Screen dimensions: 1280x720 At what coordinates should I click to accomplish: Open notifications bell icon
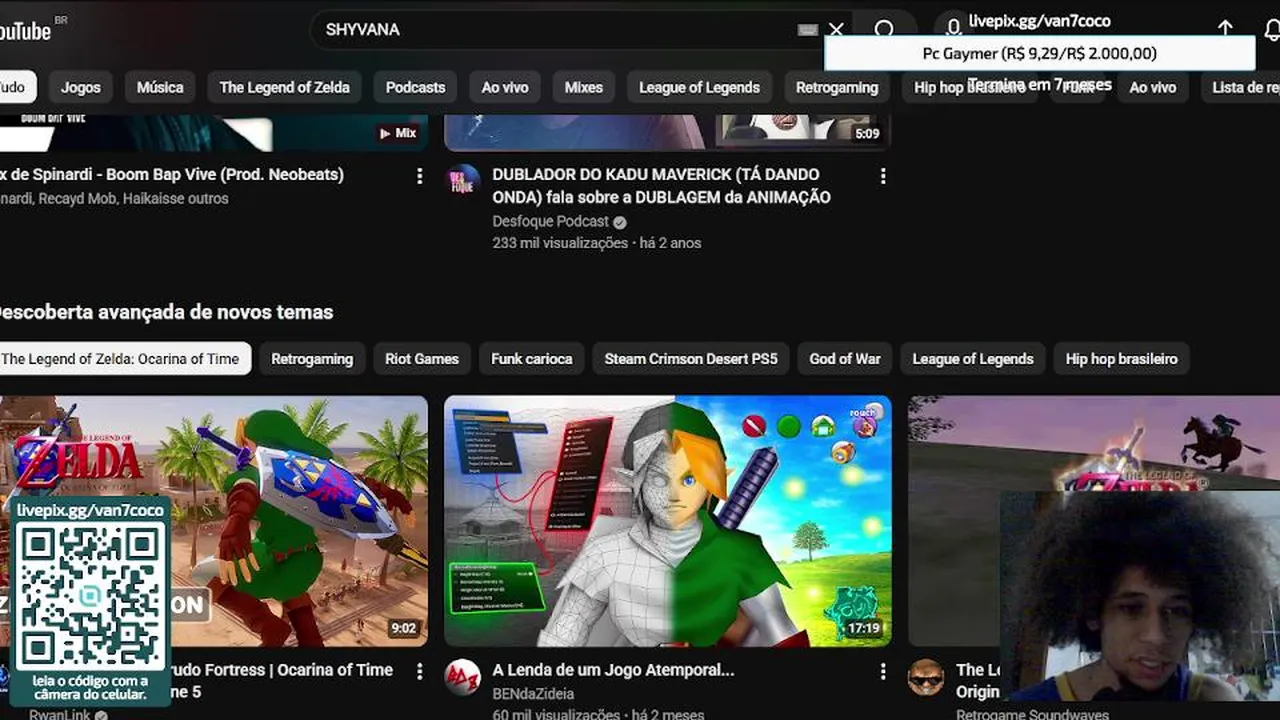pos(1272,30)
